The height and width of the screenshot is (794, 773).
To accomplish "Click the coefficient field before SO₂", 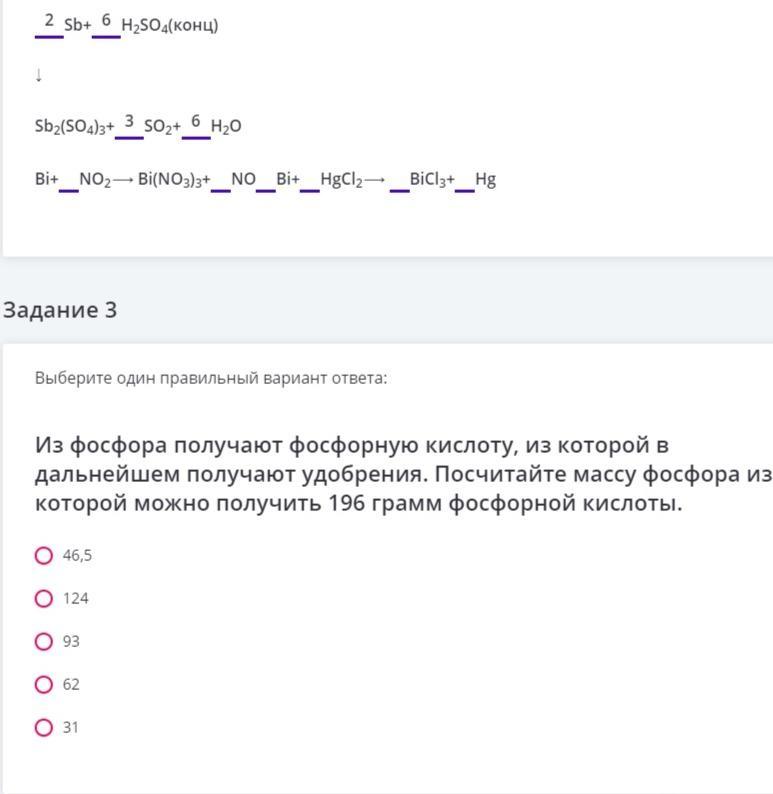I will click(x=129, y=124).
